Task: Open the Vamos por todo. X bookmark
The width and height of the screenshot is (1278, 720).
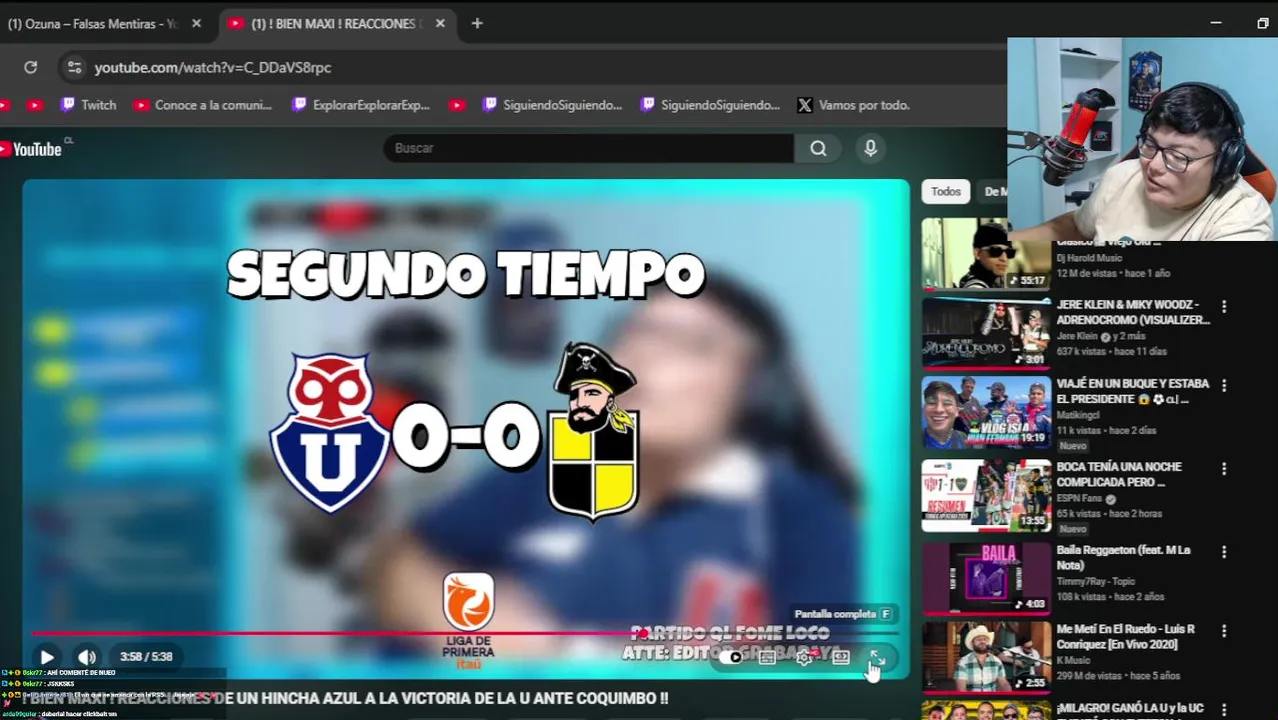Action: point(853,105)
